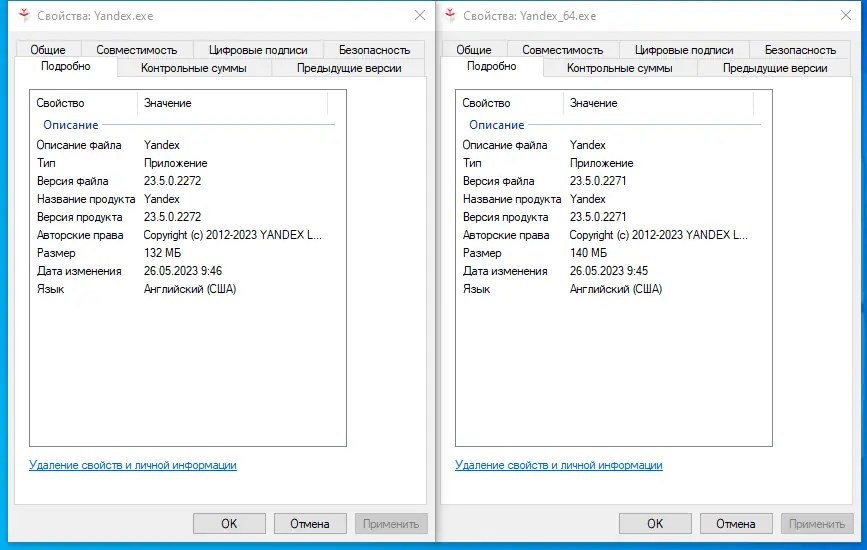This screenshot has width=867, height=550.
Task: Click the Yandex icon in Yandex.exe title bar
Action: pyautogui.click(x=22, y=16)
